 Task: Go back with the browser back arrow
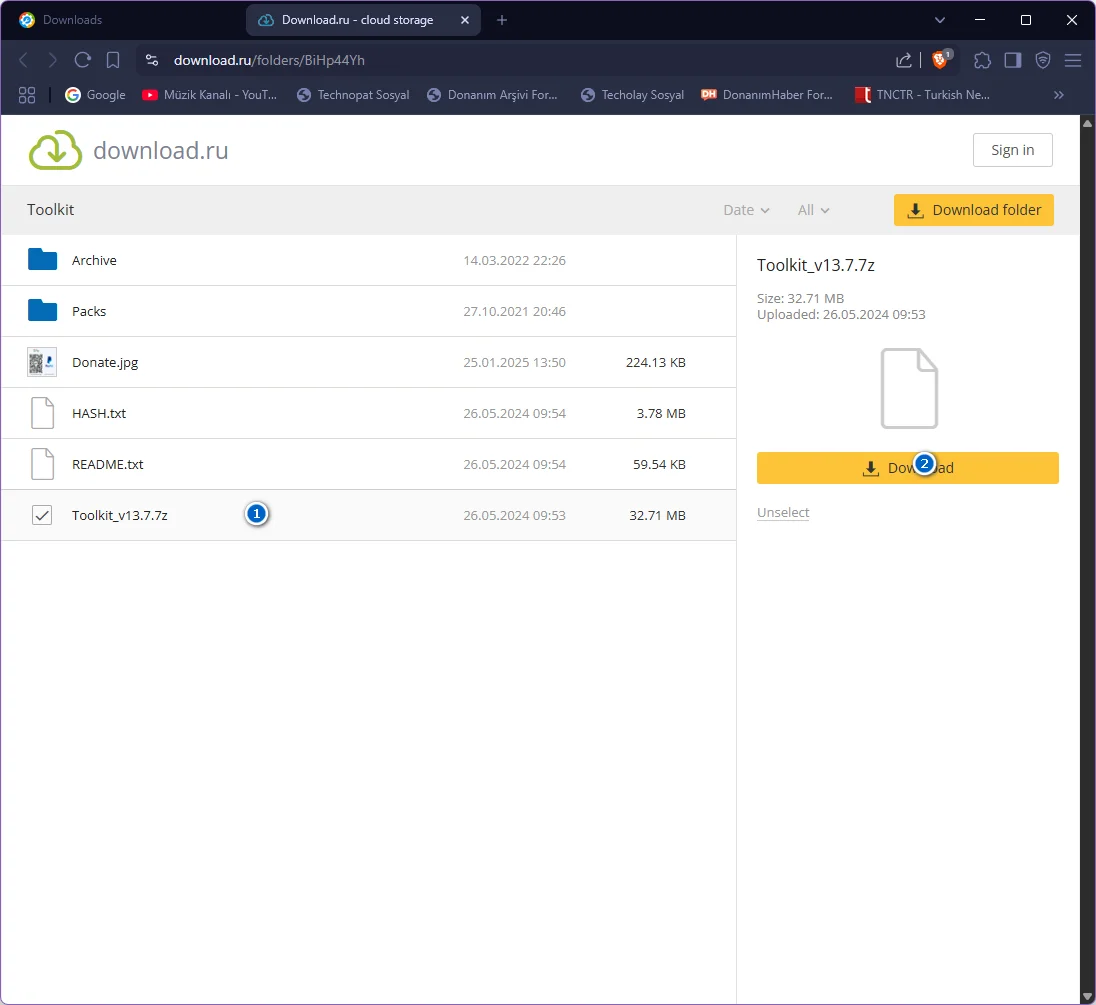tap(23, 60)
